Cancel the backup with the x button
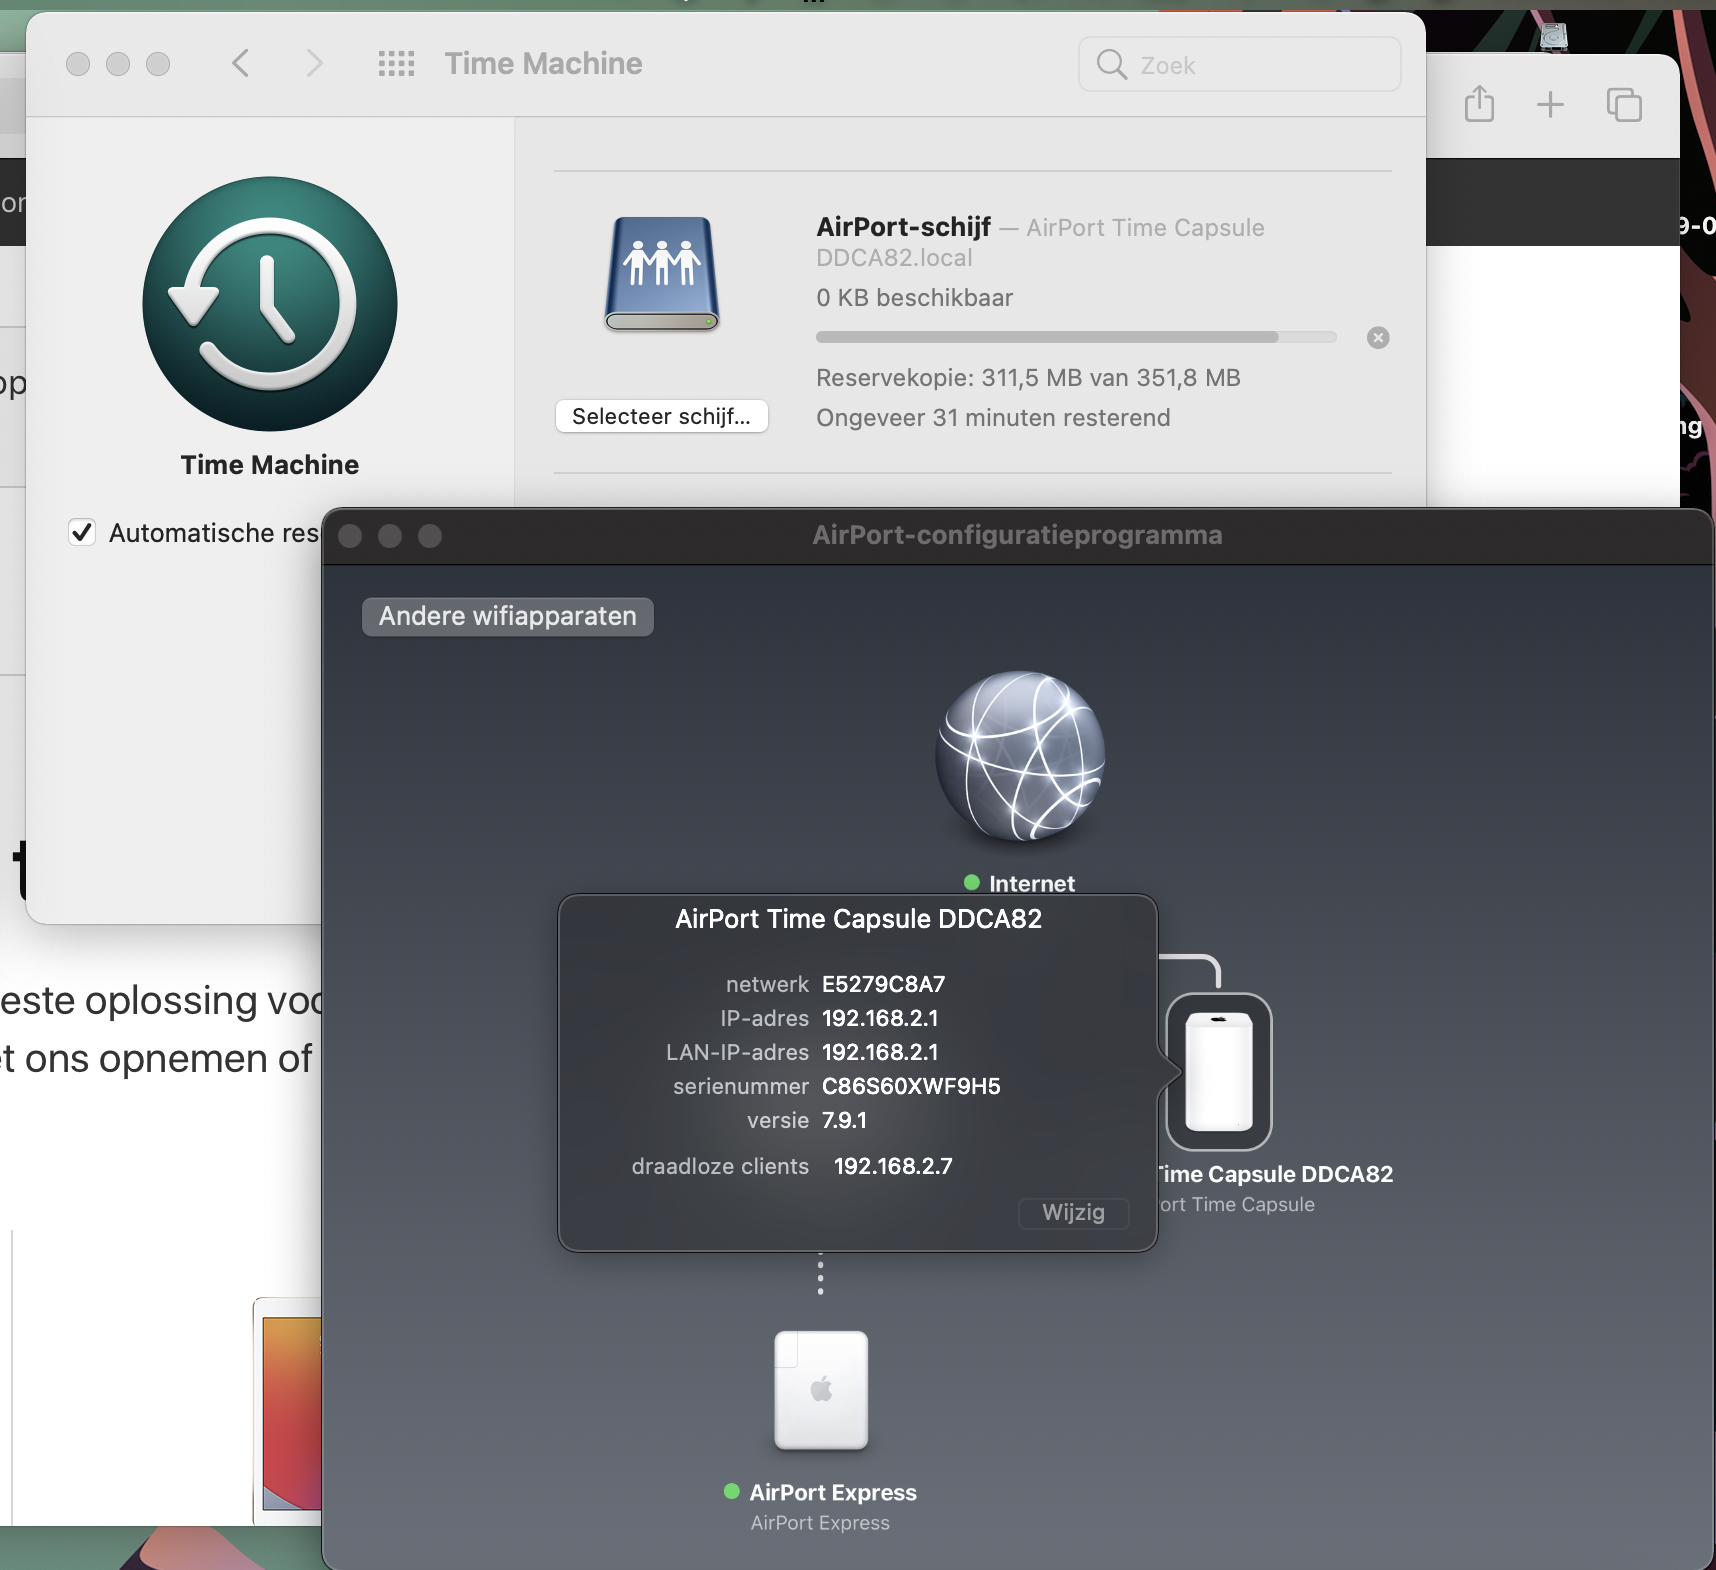This screenshot has height=1570, width=1716. point(1378,338)
